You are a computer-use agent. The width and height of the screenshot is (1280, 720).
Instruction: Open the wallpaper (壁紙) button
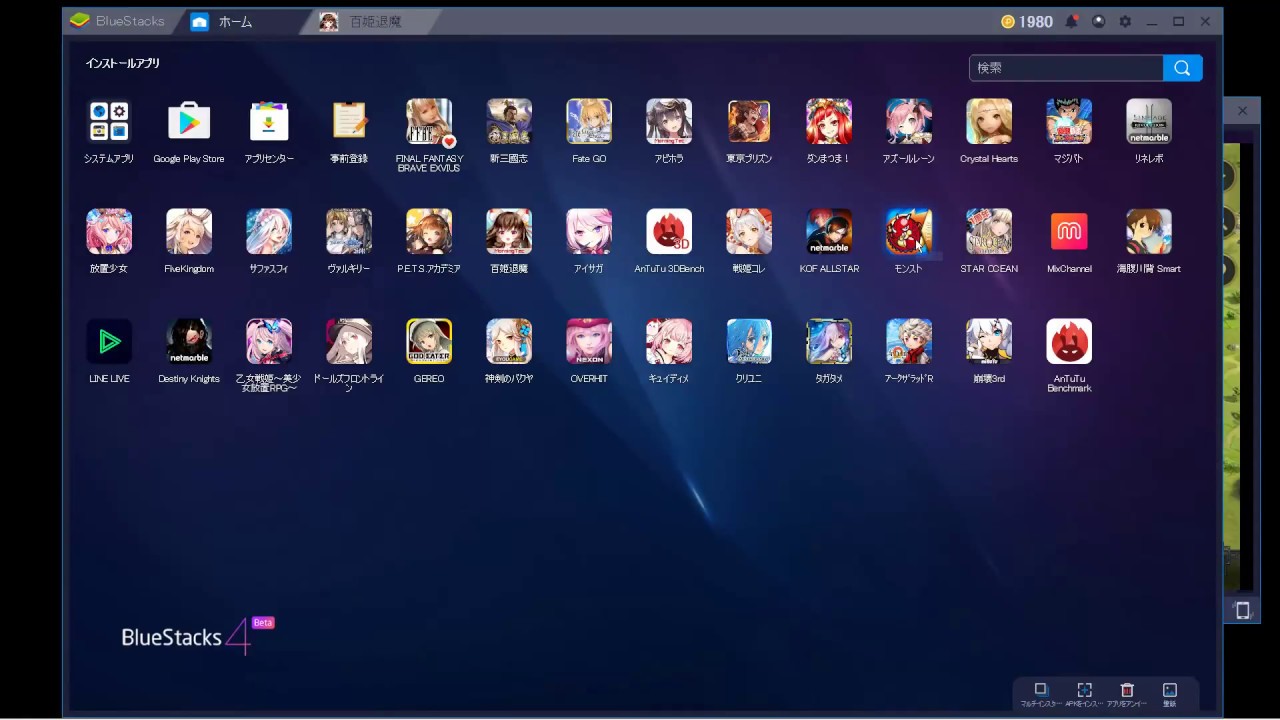[1170, 694]
